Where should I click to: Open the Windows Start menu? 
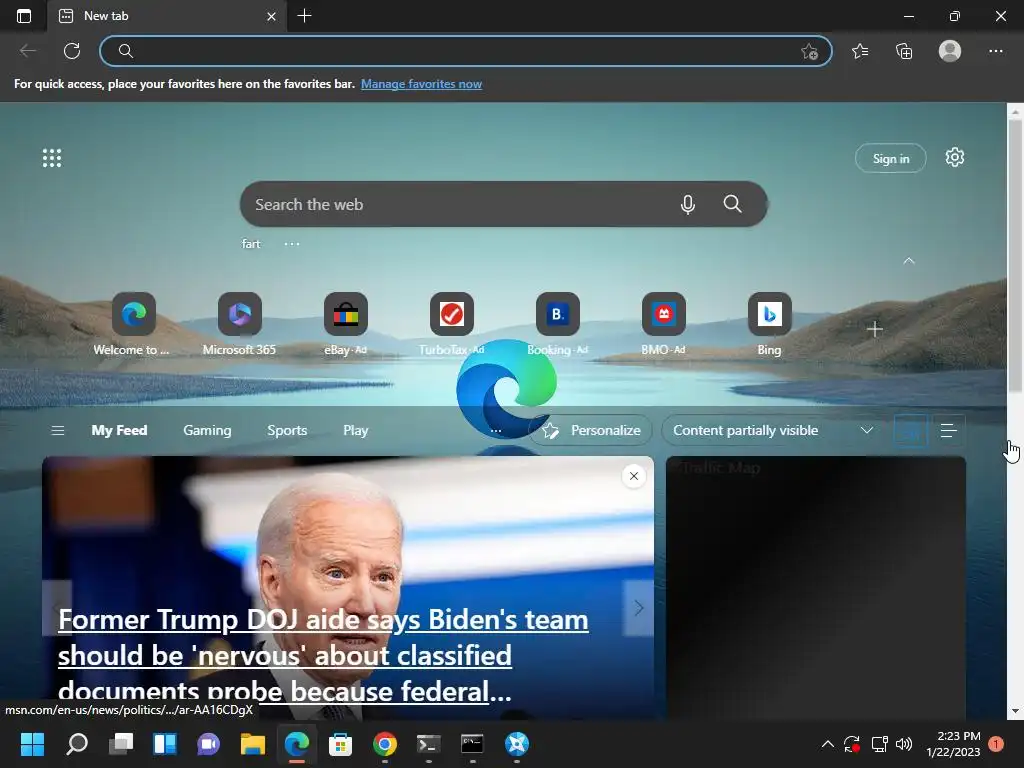pyautogui.click(x=32, y=744)
